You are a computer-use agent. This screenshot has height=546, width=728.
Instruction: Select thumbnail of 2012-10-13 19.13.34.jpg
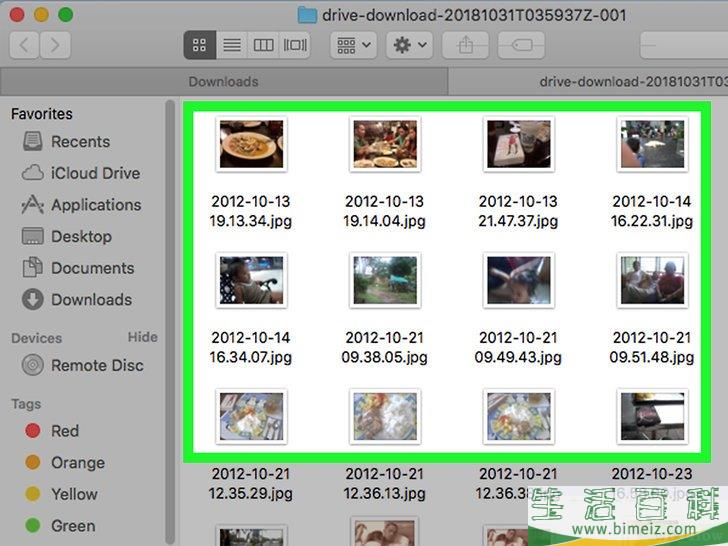click(x=251, y=144)
